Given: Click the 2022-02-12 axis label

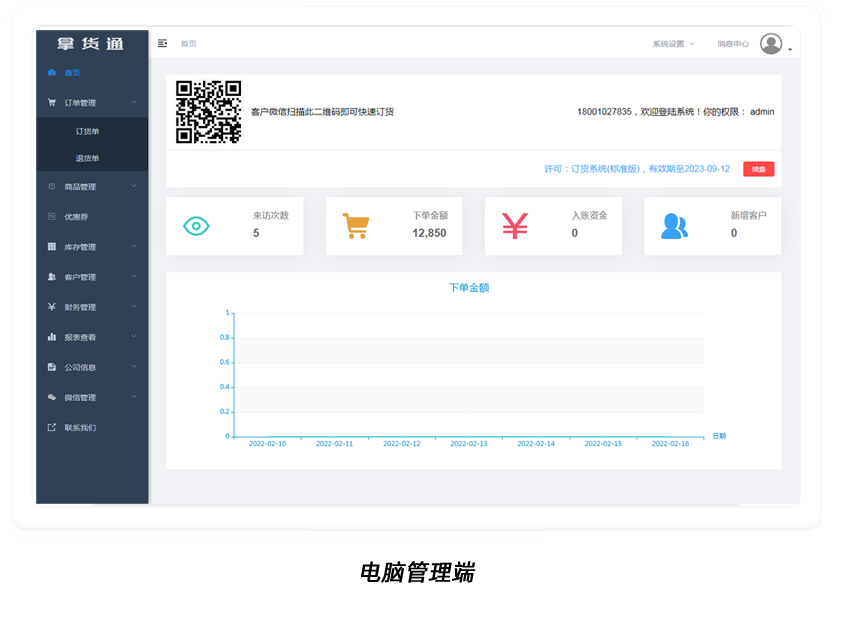Looking at the screenshot, I should pos(402,444).
